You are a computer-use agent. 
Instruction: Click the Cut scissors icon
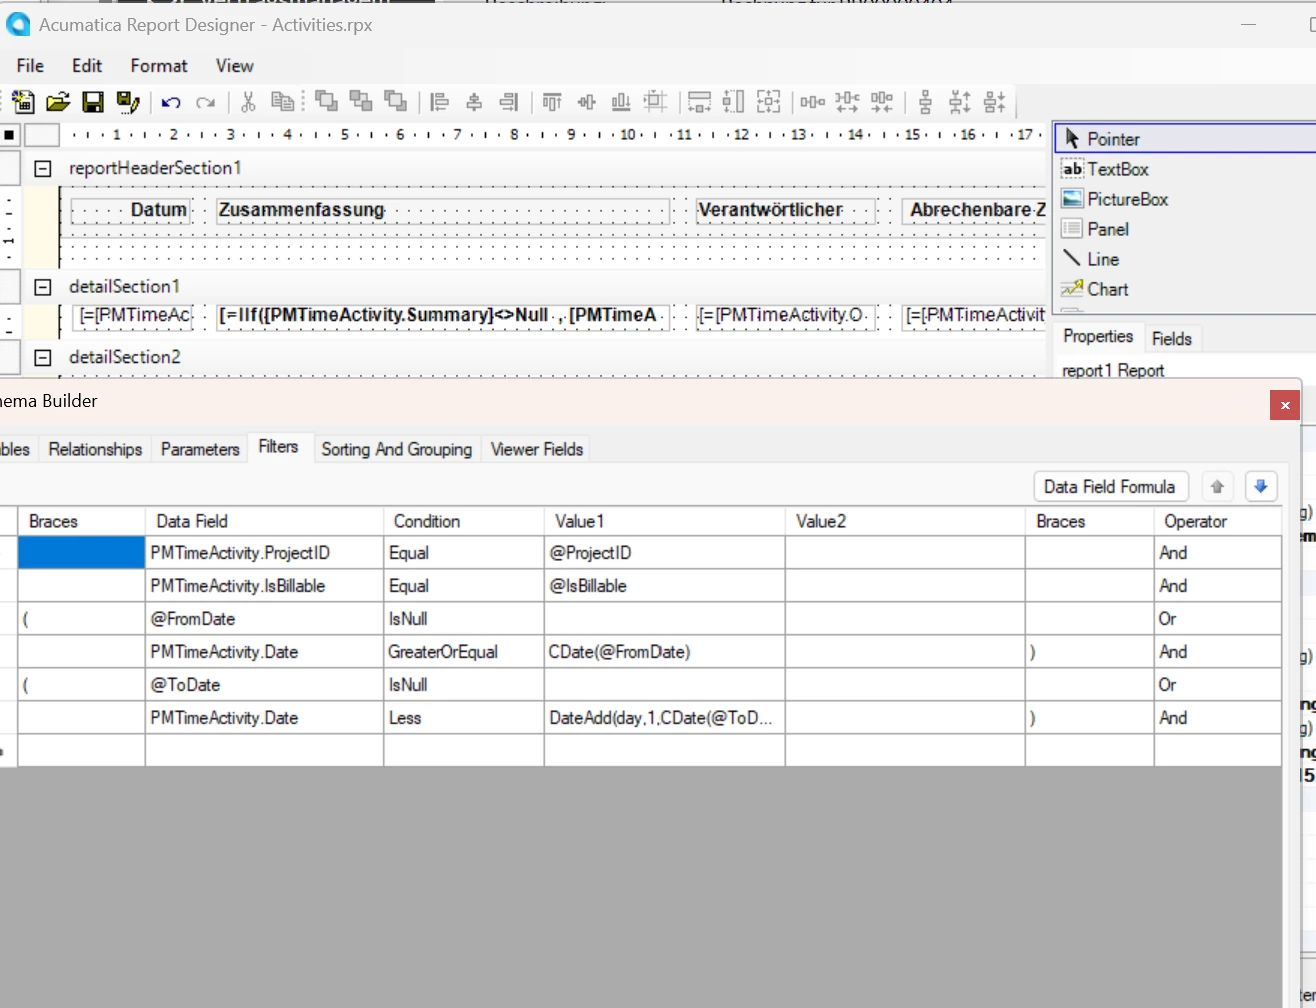(x=249, y=101)
